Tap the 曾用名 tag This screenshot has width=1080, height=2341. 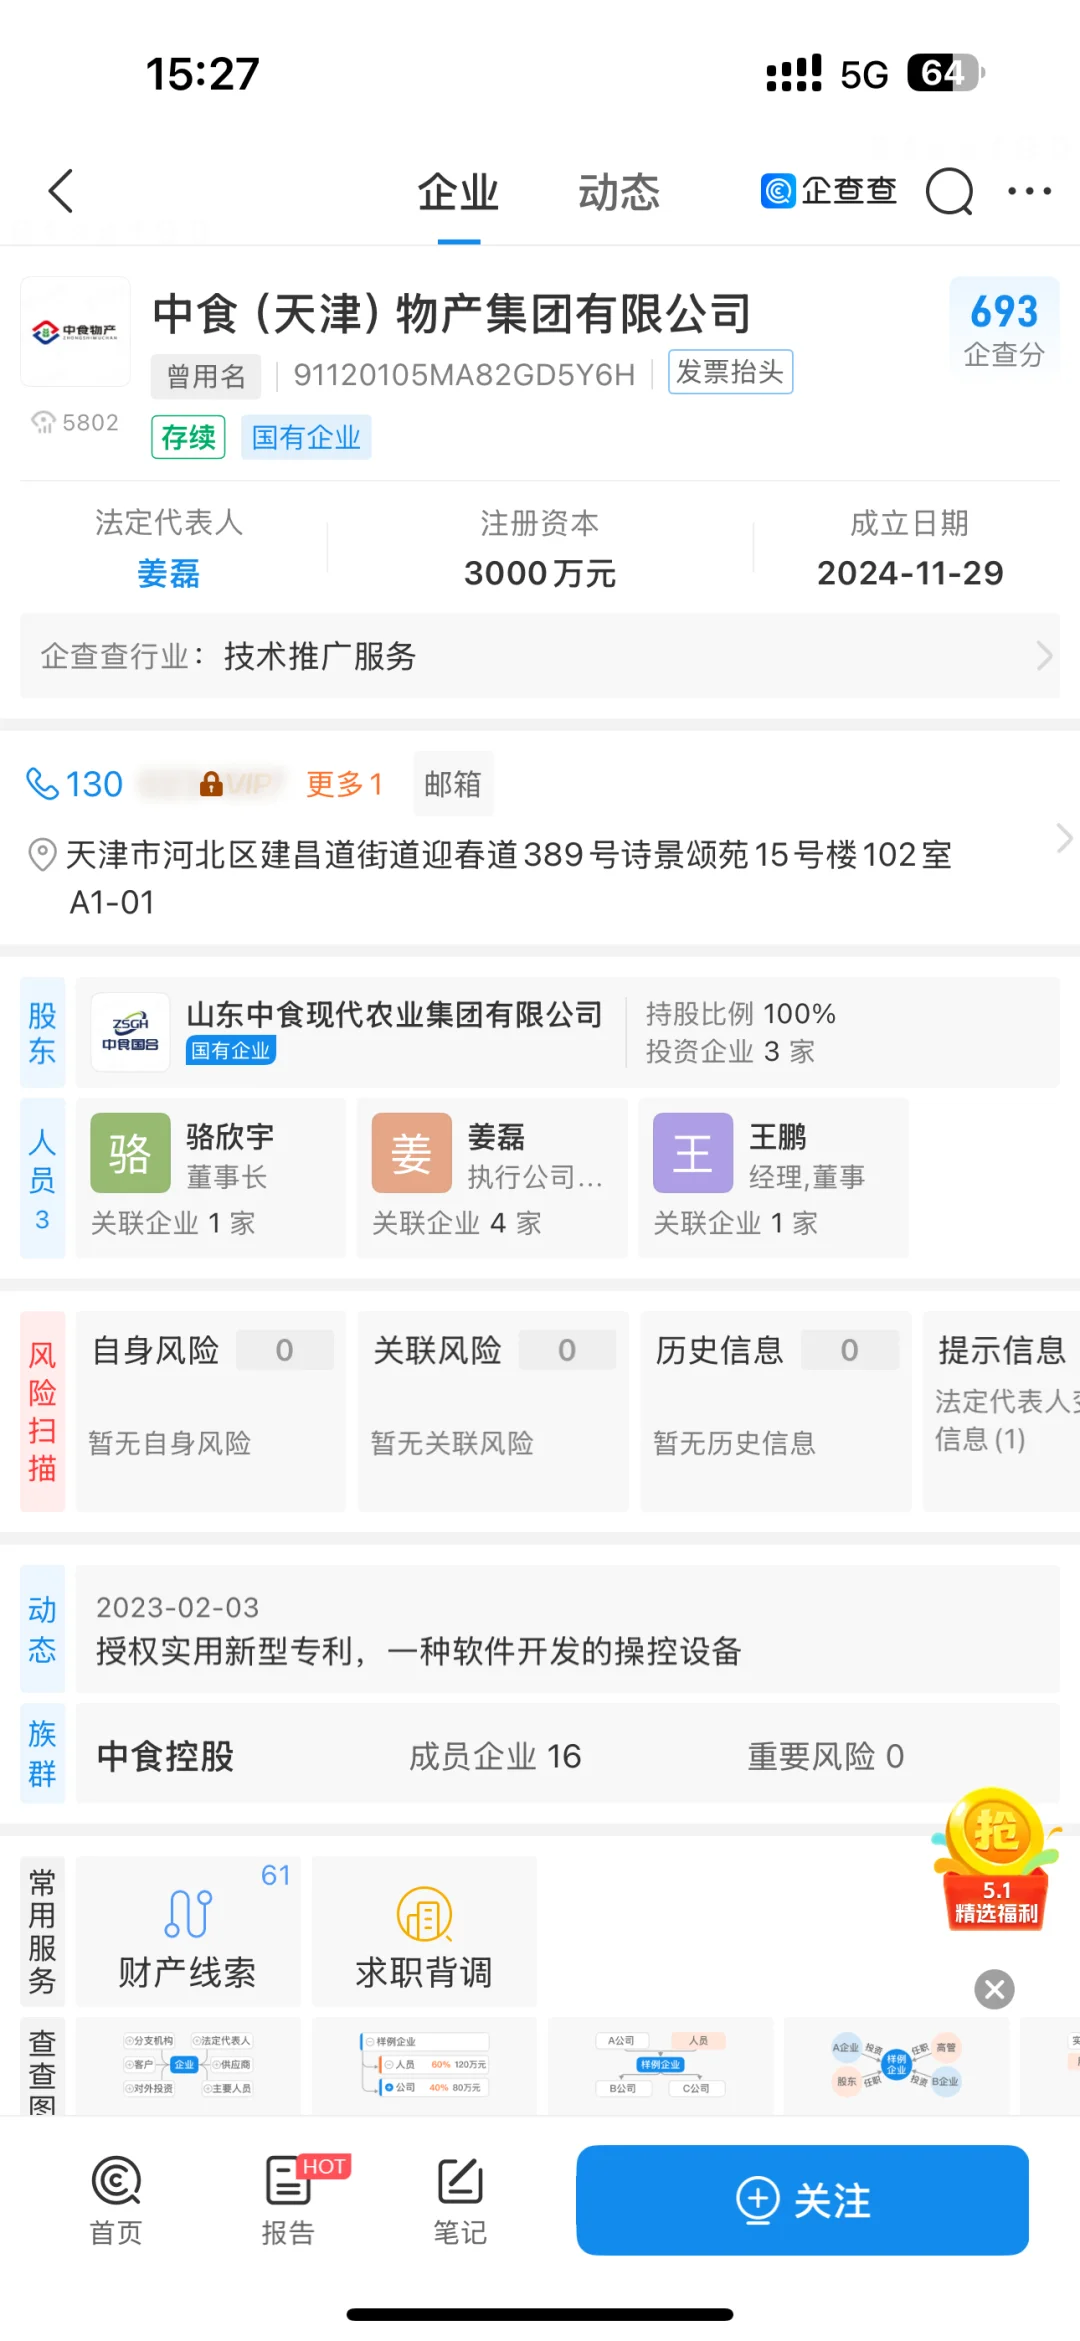click(x=206, y=376)
